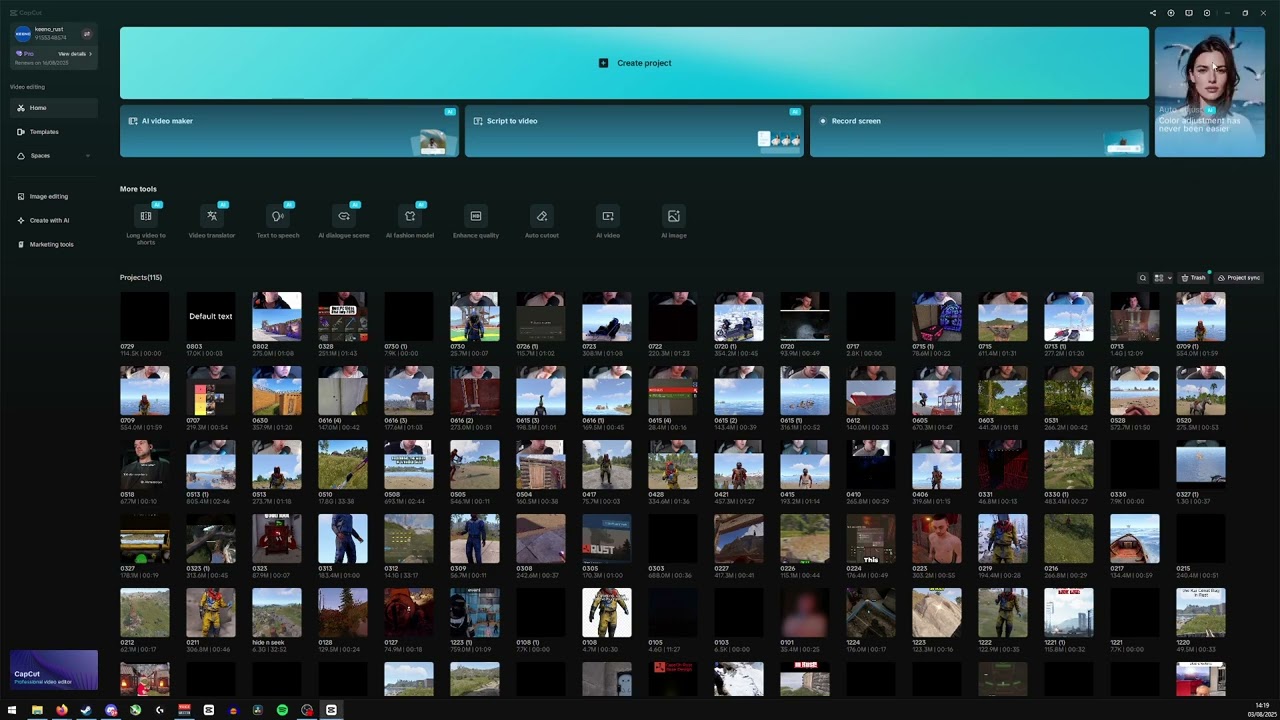Start the Record screen feature
The height and width of the screenshot is (720, 1280).
[x=979, y=131]
